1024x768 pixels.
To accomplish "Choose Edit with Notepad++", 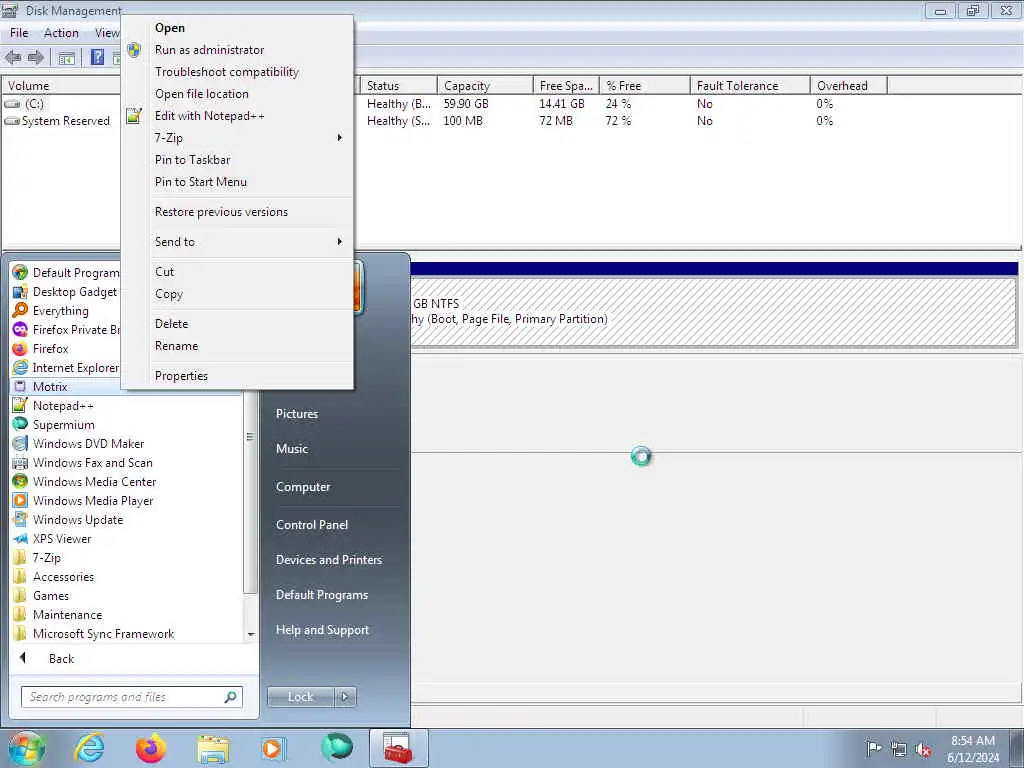I will point(238,116).
